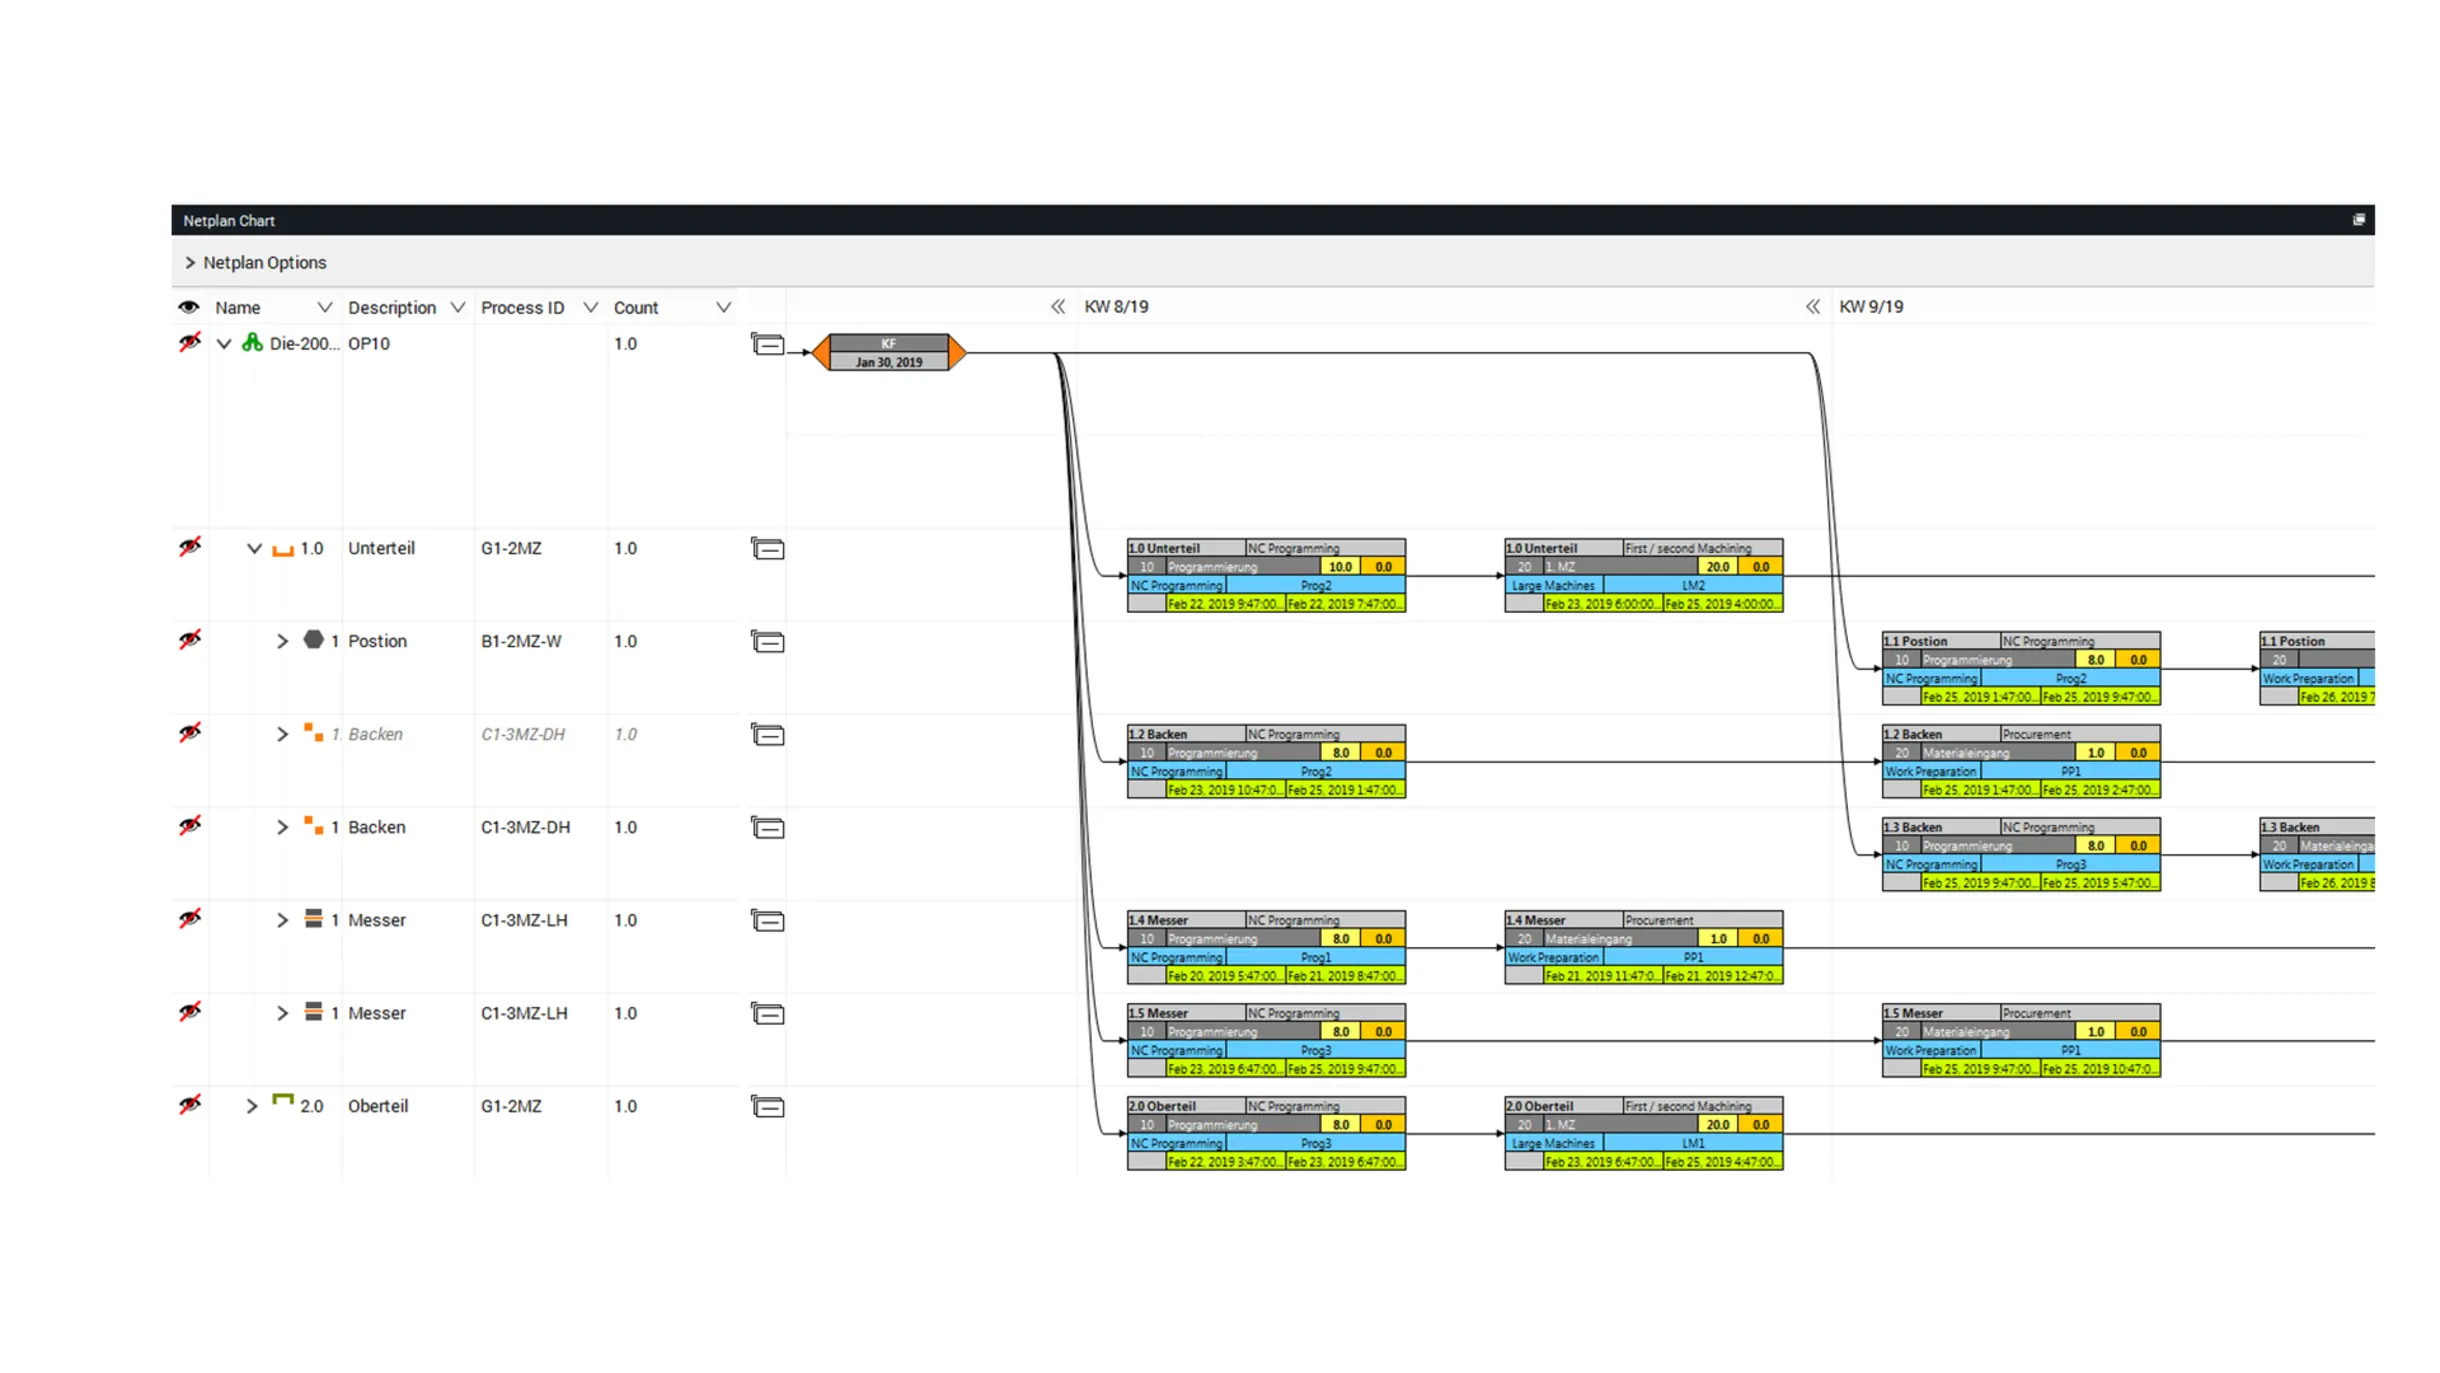Select the orange KF Jan 30, 2019 milestone

889,353
